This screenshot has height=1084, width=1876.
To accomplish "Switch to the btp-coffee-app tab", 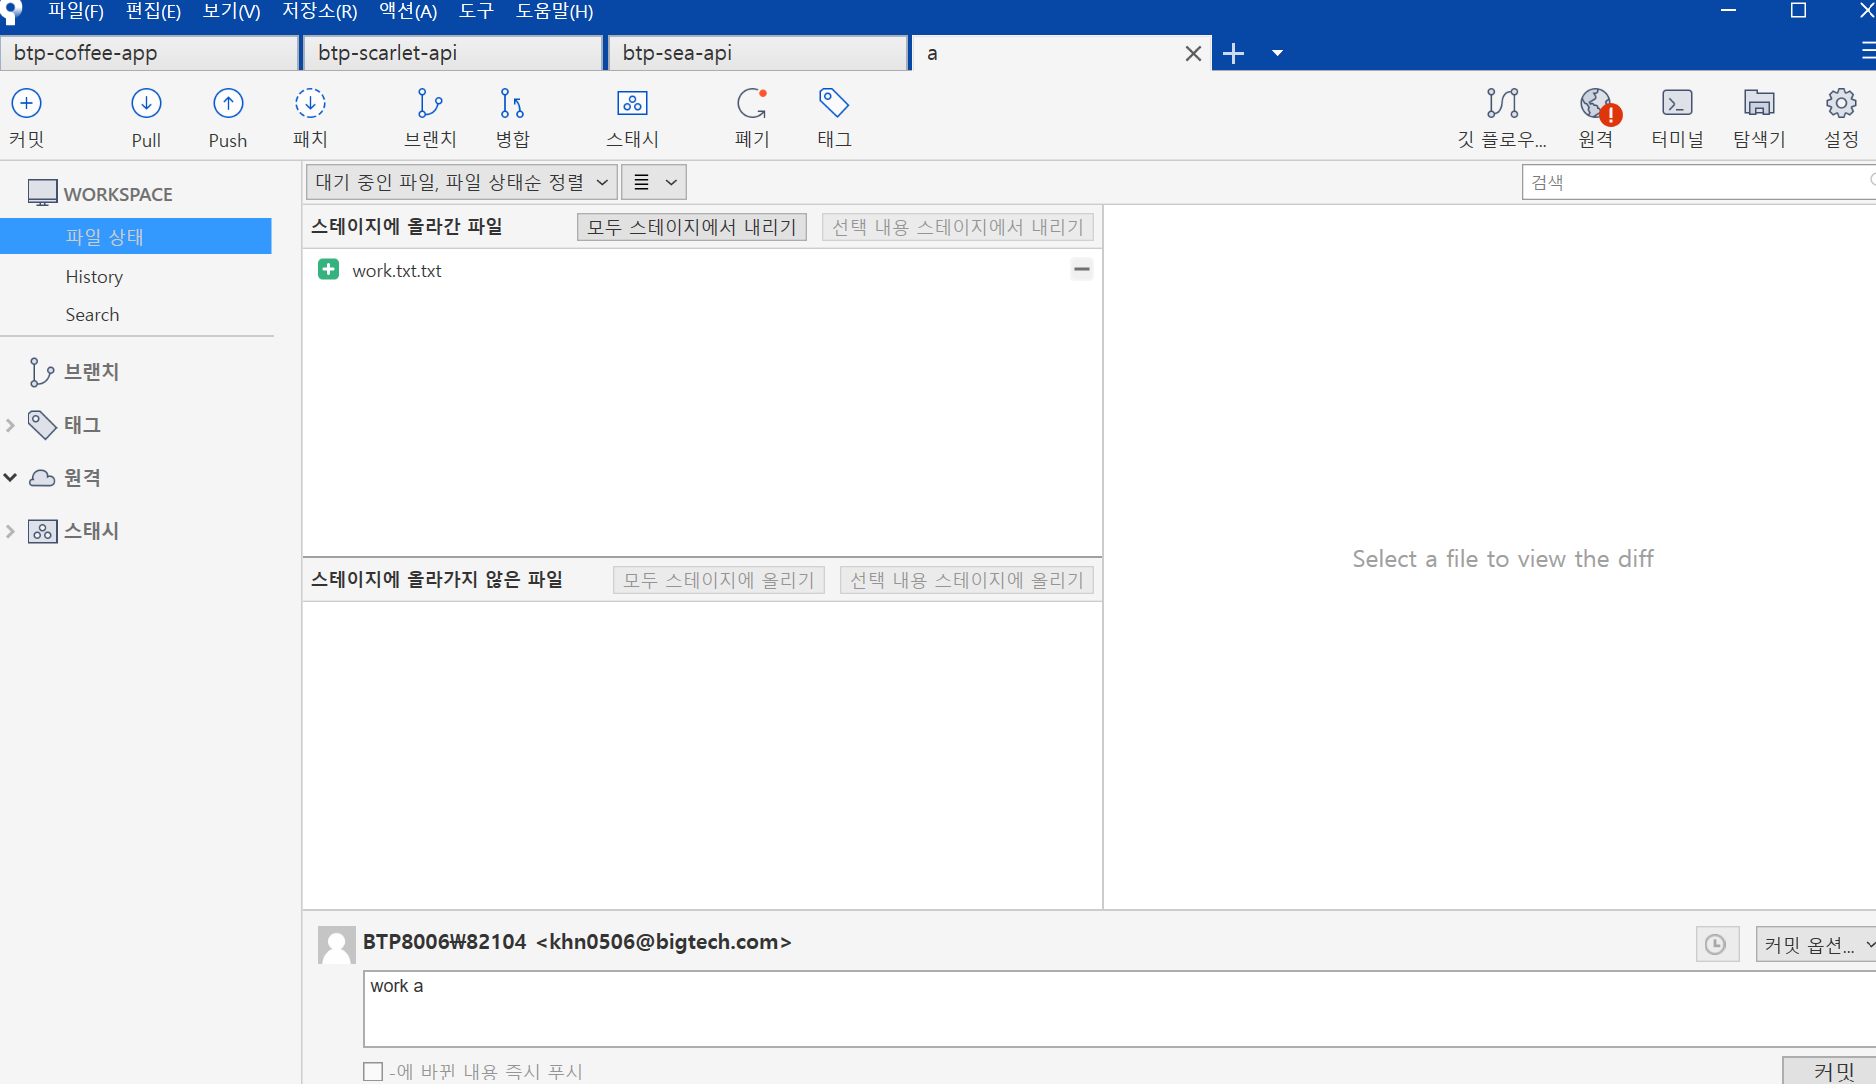I will (x=149, y=53).
